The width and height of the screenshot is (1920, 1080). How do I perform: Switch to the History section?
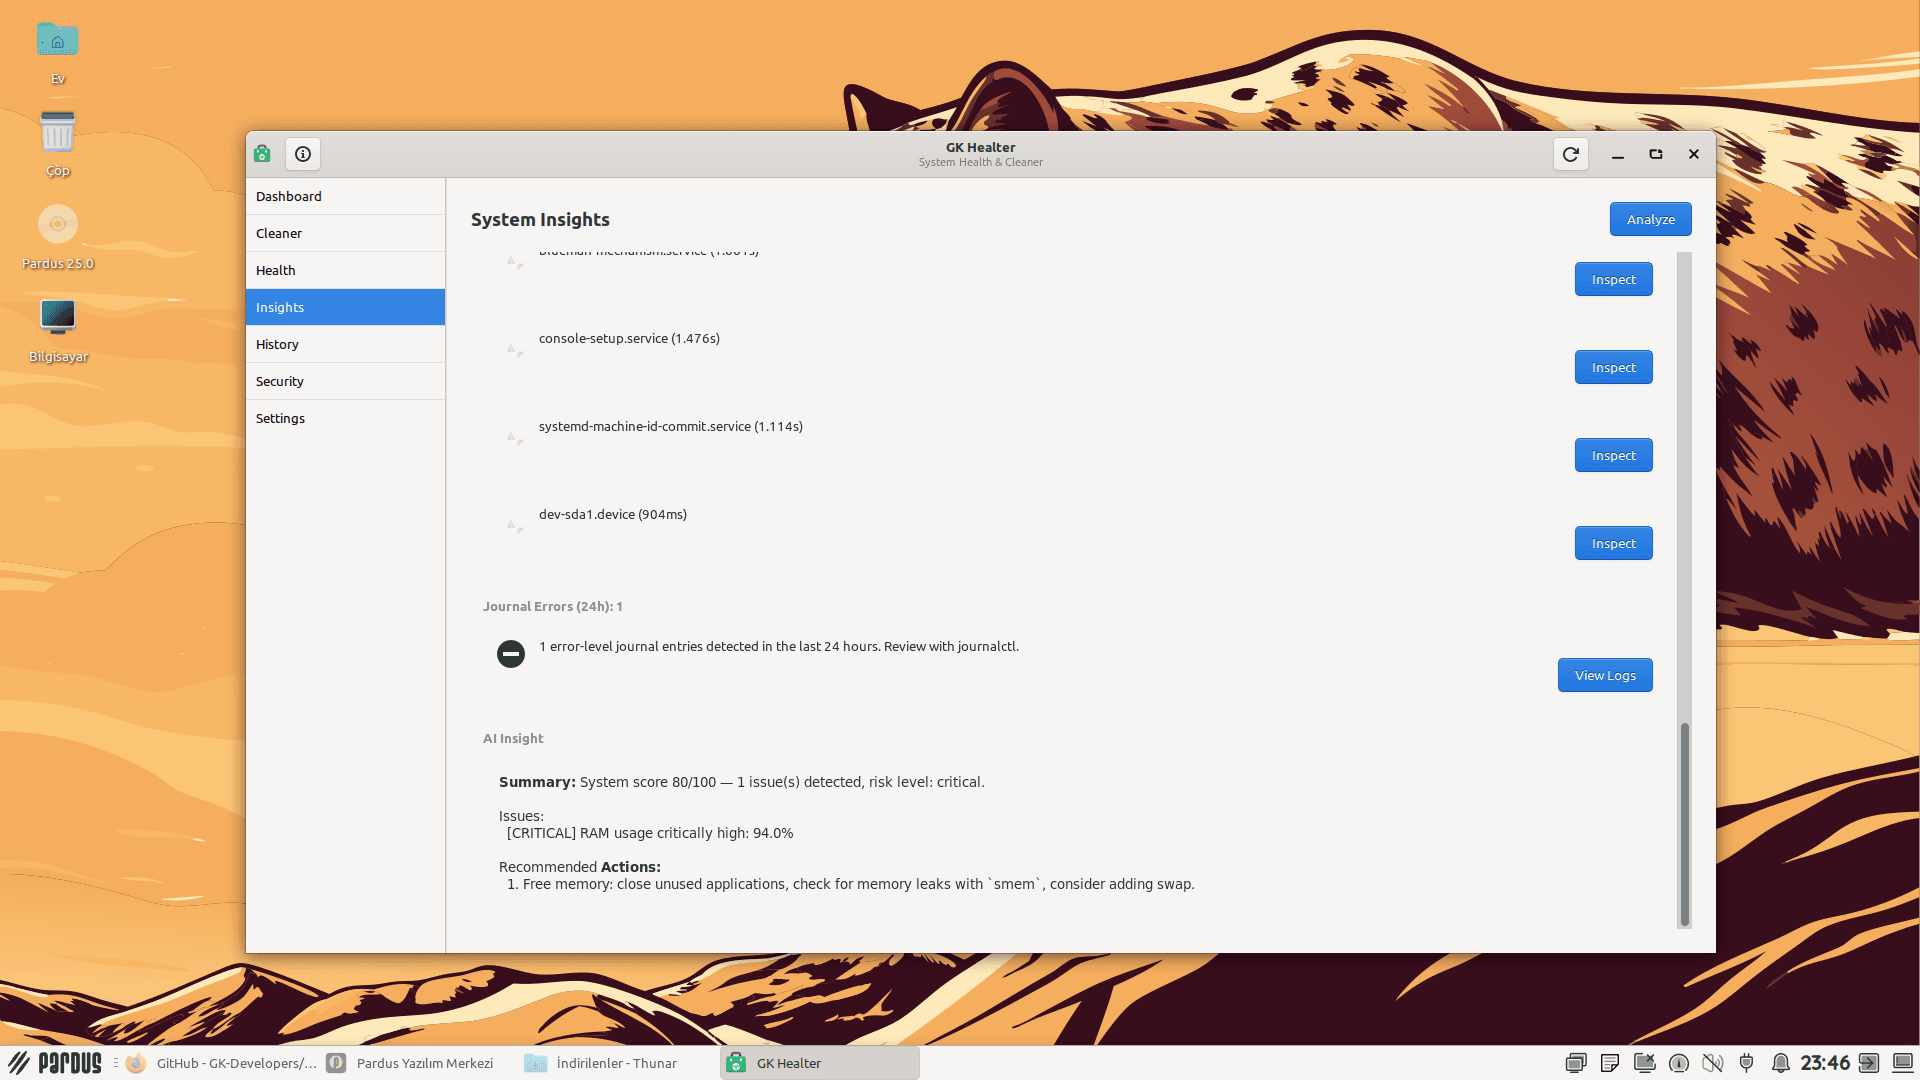point(344,344)
